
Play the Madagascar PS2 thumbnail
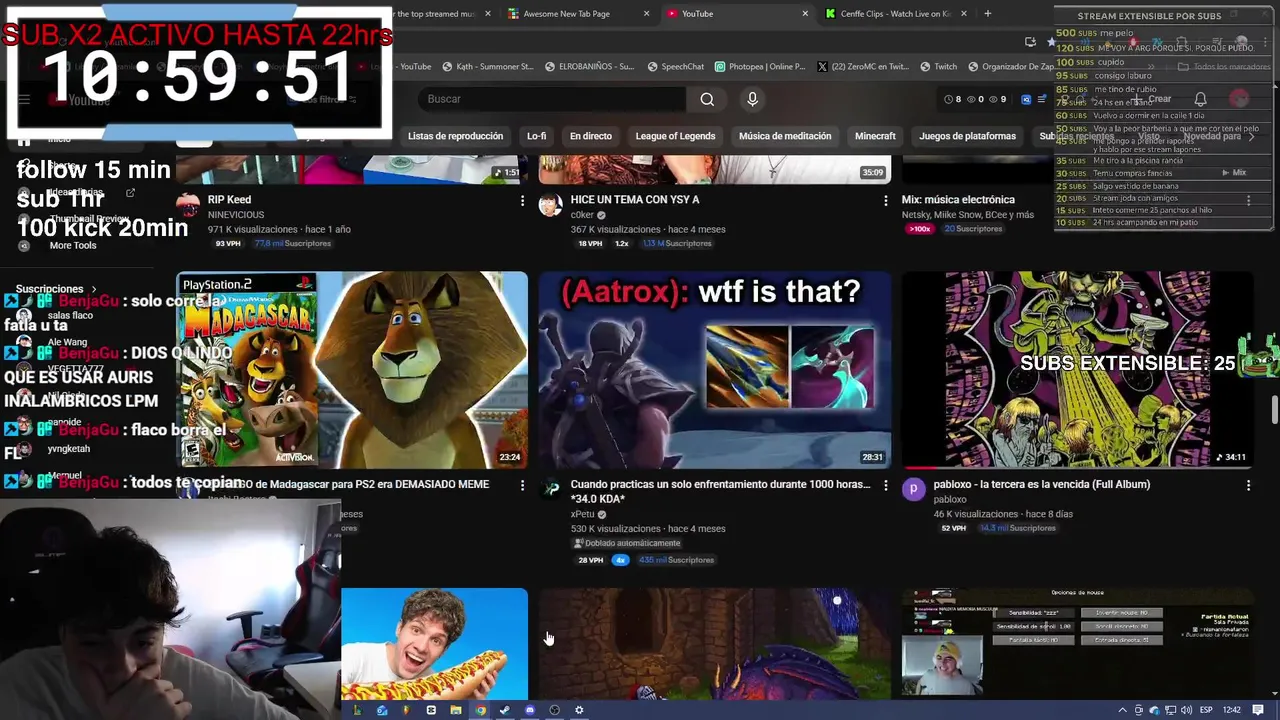[x=352, y=370]
